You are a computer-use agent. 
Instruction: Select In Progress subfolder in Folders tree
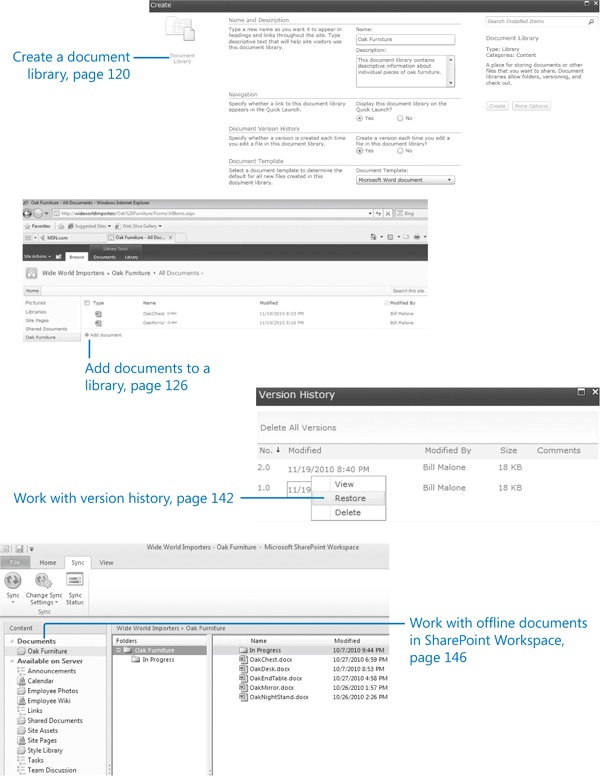point(152,660)
